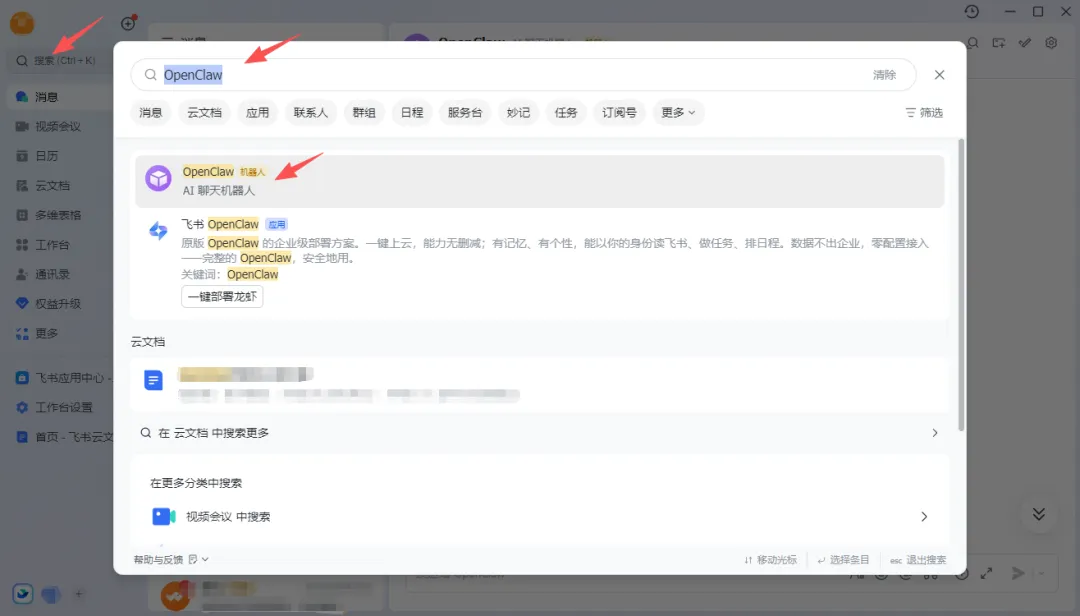This screenshot has width=1080, height=616.
Task: Click the search results scrollbar
Action: pos(961,285)
